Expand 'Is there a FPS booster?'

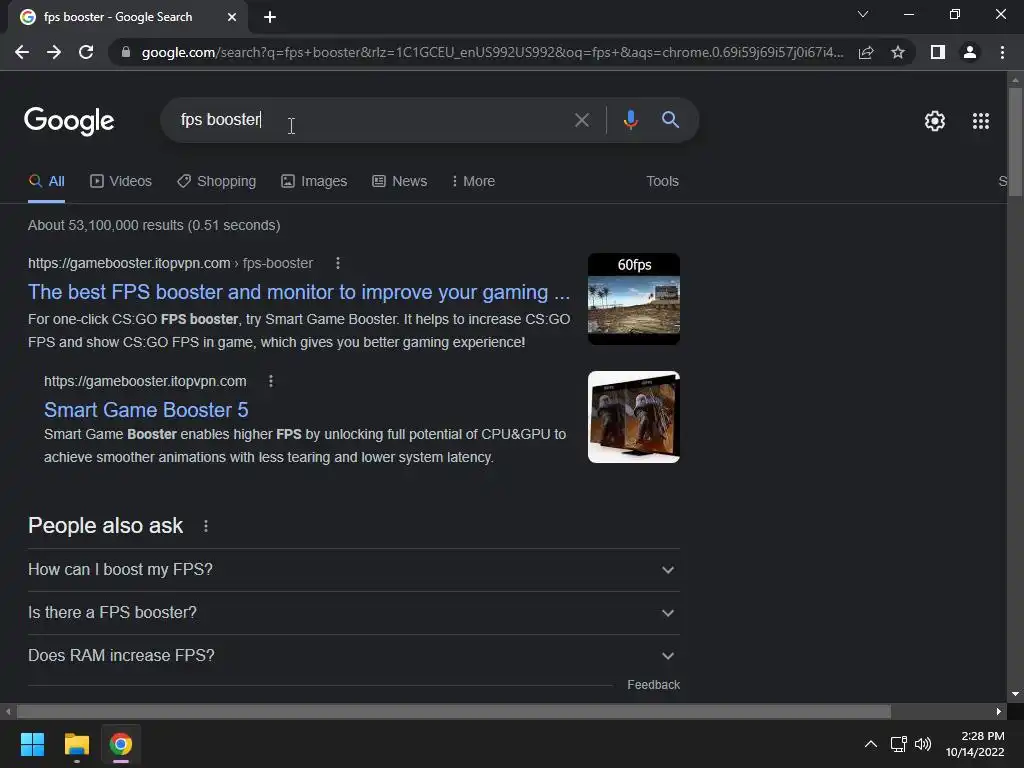click(x=353, y=613)
